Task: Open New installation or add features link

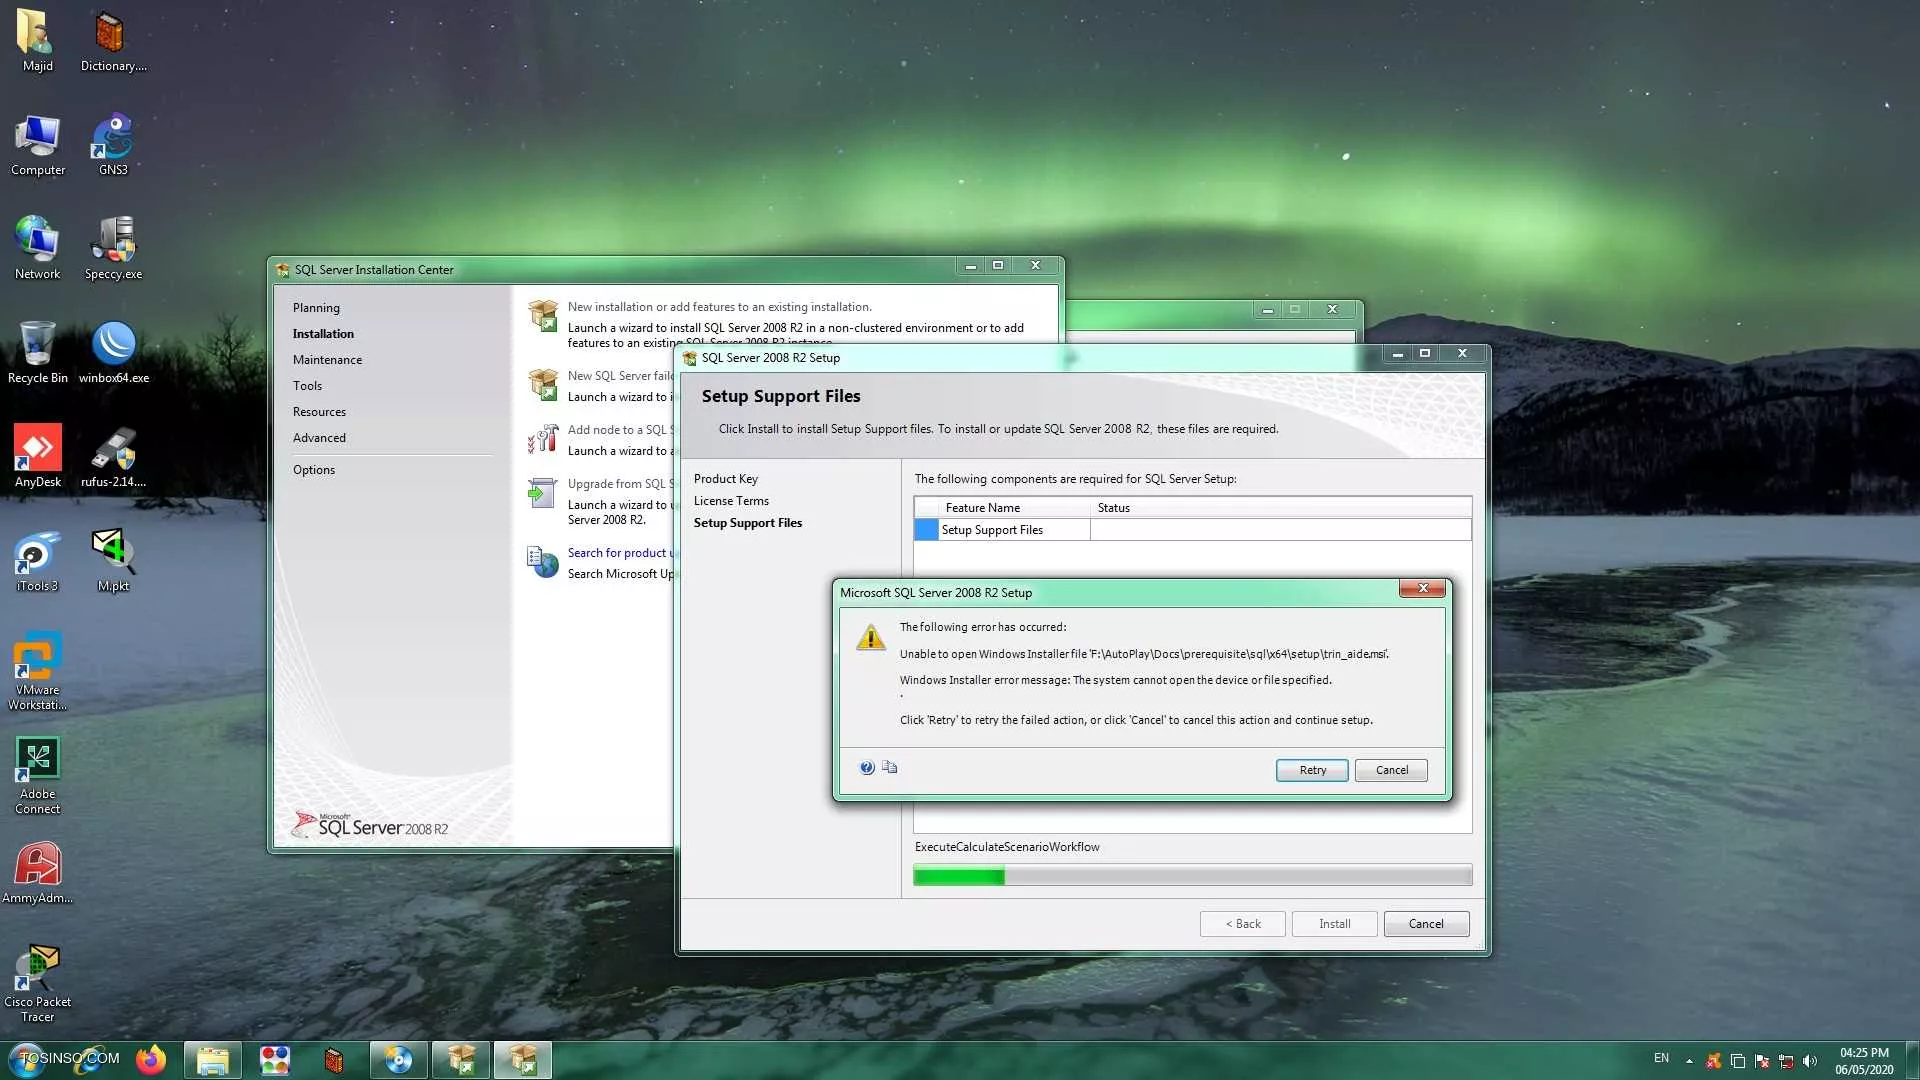Action: [x=719, y=307]
